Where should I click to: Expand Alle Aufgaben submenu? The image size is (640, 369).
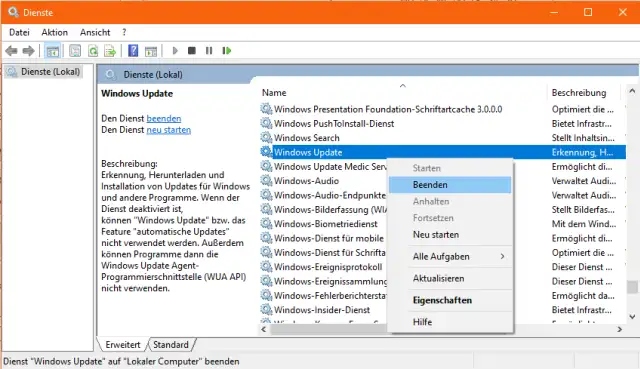[450, 256]
